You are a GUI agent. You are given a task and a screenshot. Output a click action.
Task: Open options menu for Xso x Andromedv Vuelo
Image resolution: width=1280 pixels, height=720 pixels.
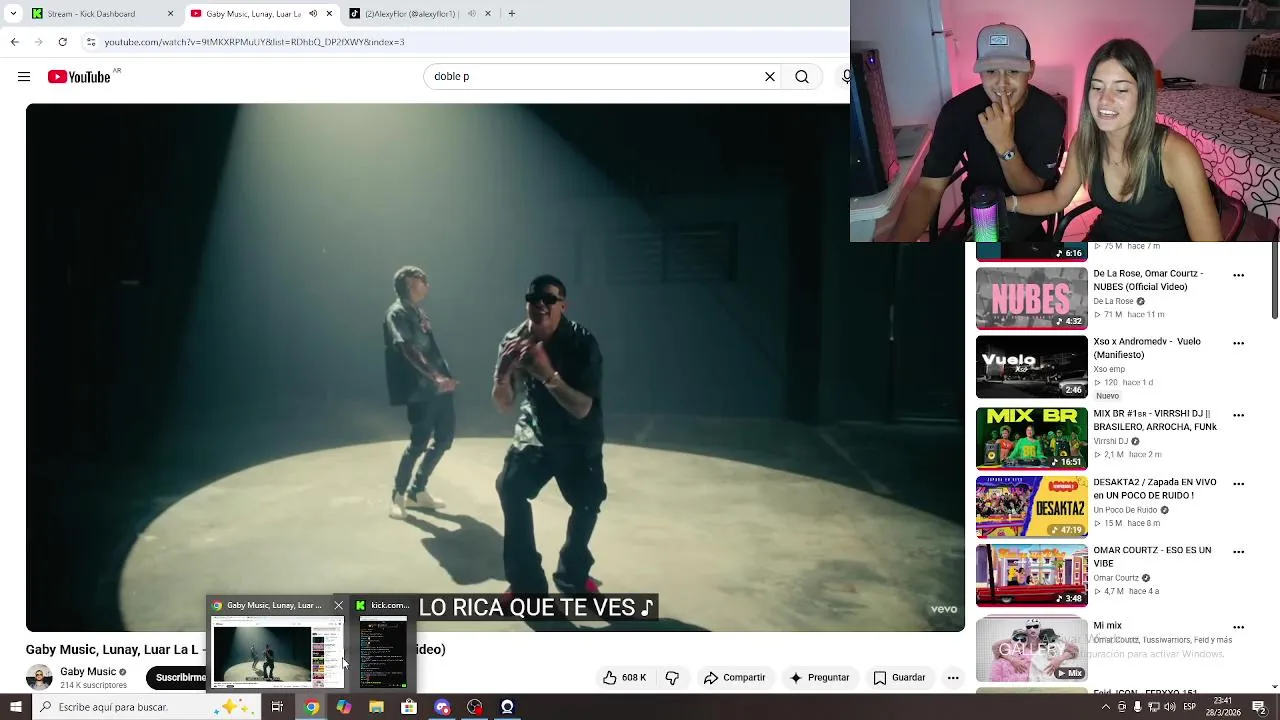(1238, 343)
